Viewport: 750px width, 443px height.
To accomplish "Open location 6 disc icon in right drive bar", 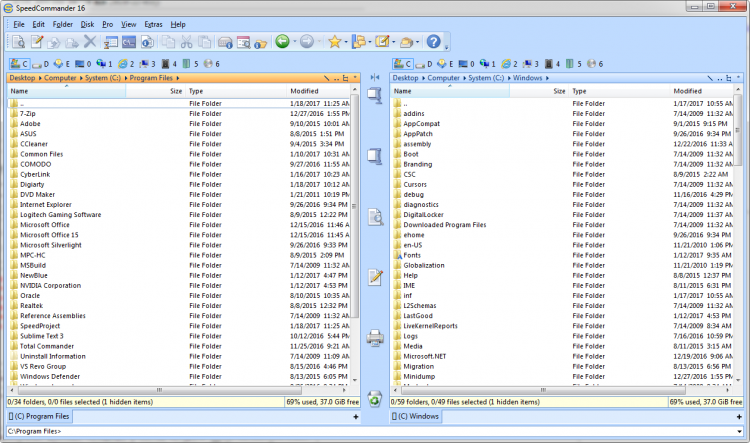I will tap(595, 64).
